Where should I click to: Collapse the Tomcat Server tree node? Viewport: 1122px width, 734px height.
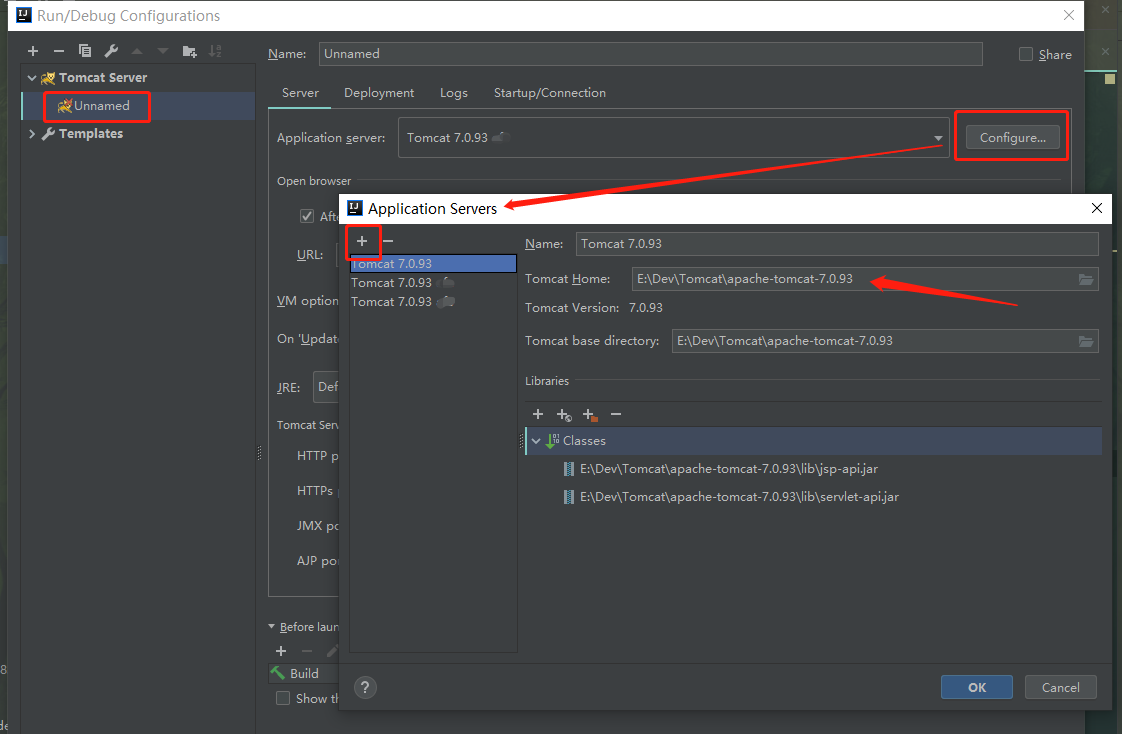pyautogui.click(x=31, y=77)
